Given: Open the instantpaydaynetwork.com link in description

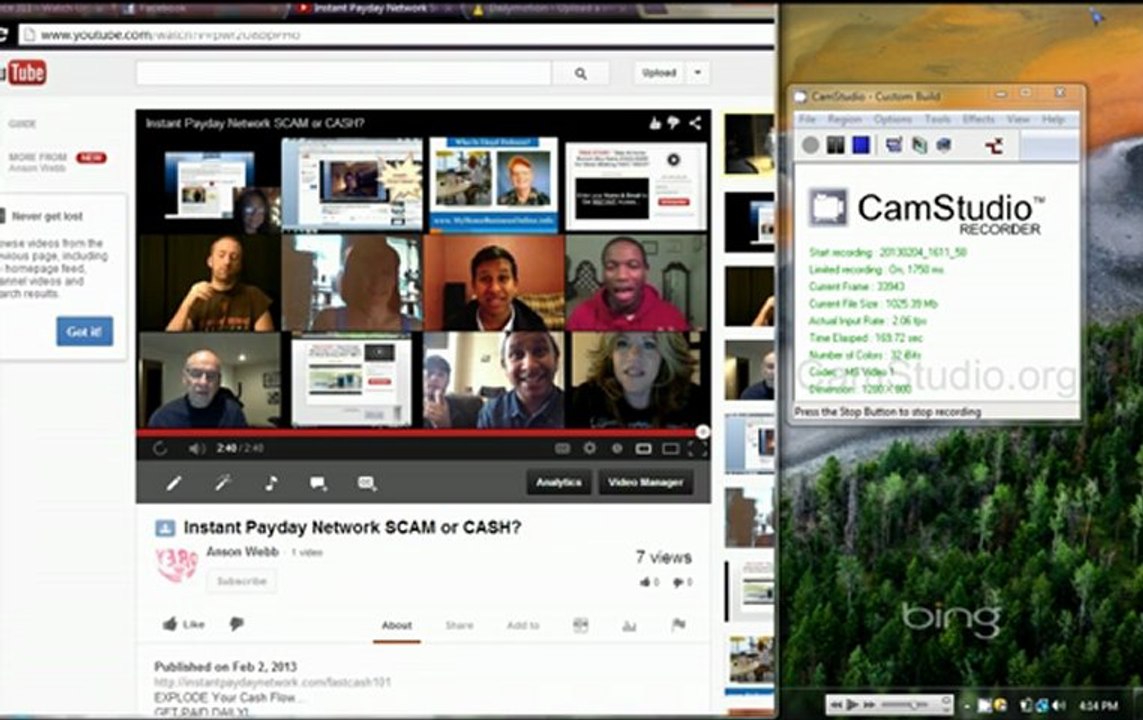Looking at the screenshot, I should (273, 682).
